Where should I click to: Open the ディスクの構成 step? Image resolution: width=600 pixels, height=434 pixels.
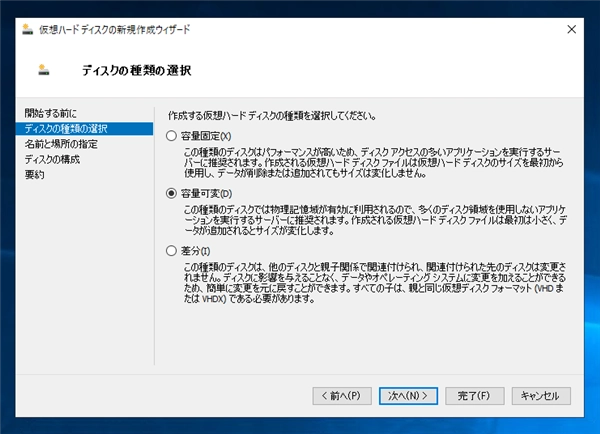(52, 159)
